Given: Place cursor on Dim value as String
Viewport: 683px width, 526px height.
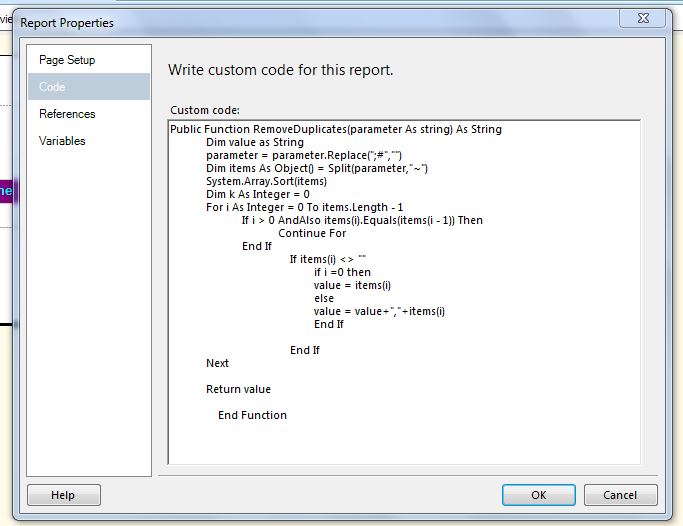Looking at the screenshot, I should pos(254,142).
